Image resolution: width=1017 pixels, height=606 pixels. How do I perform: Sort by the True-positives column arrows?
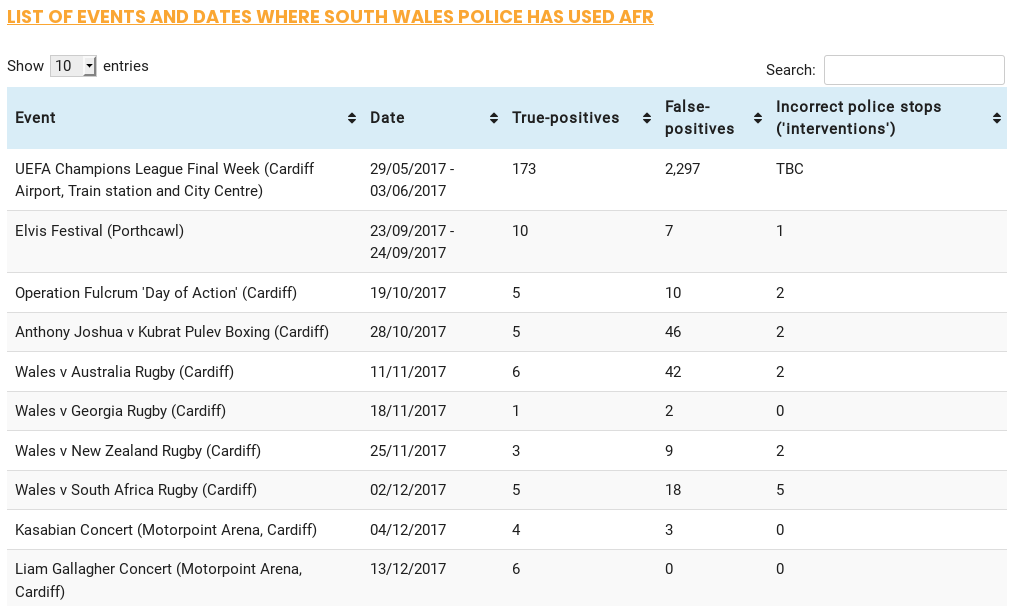pyautogui.click(x=647, y=118)
